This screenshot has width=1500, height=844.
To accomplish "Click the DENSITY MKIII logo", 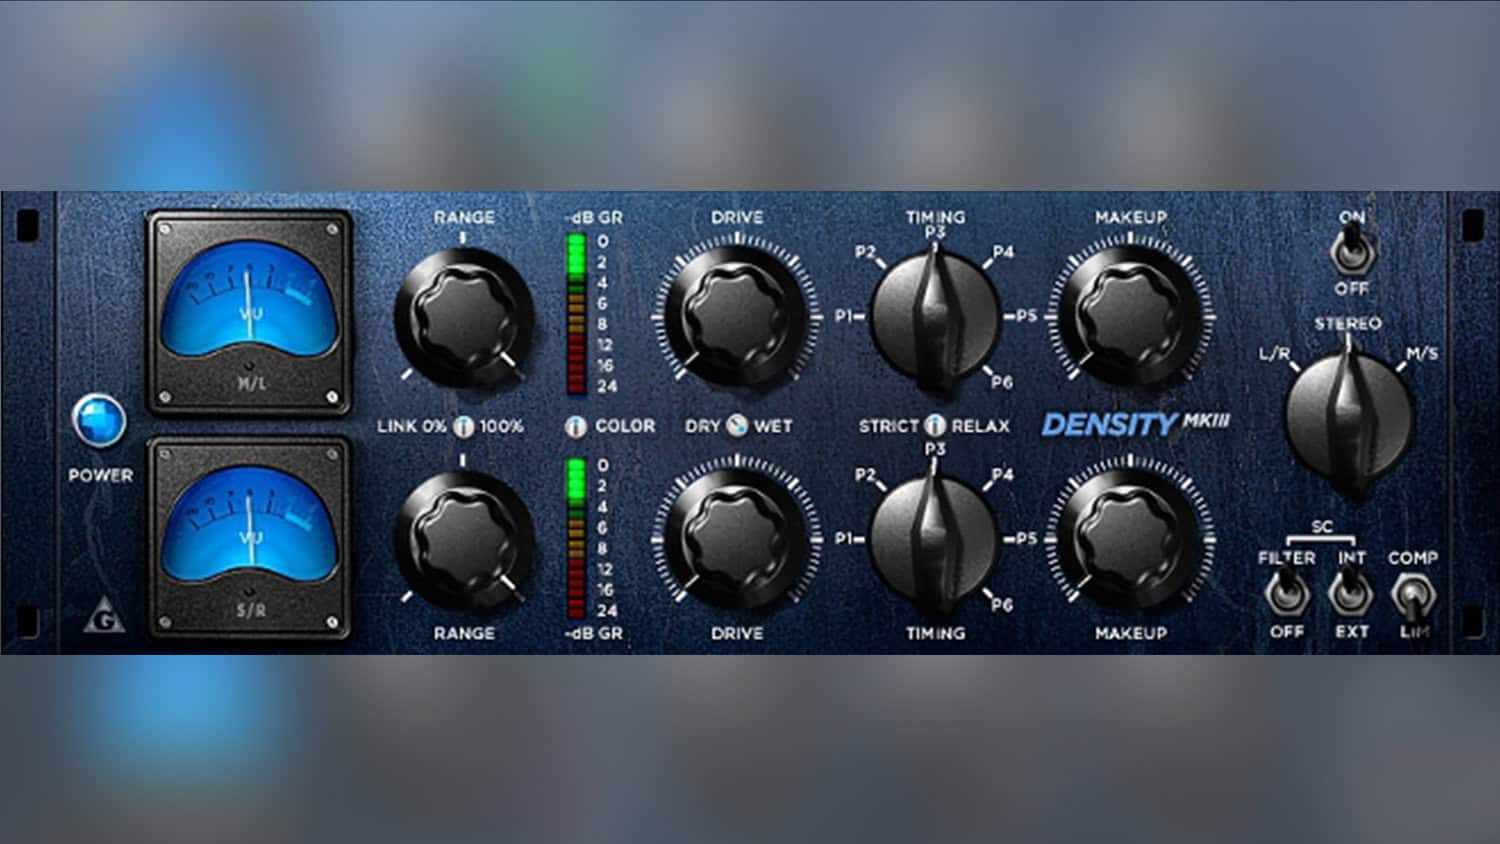I will [x=1136, y=425].
